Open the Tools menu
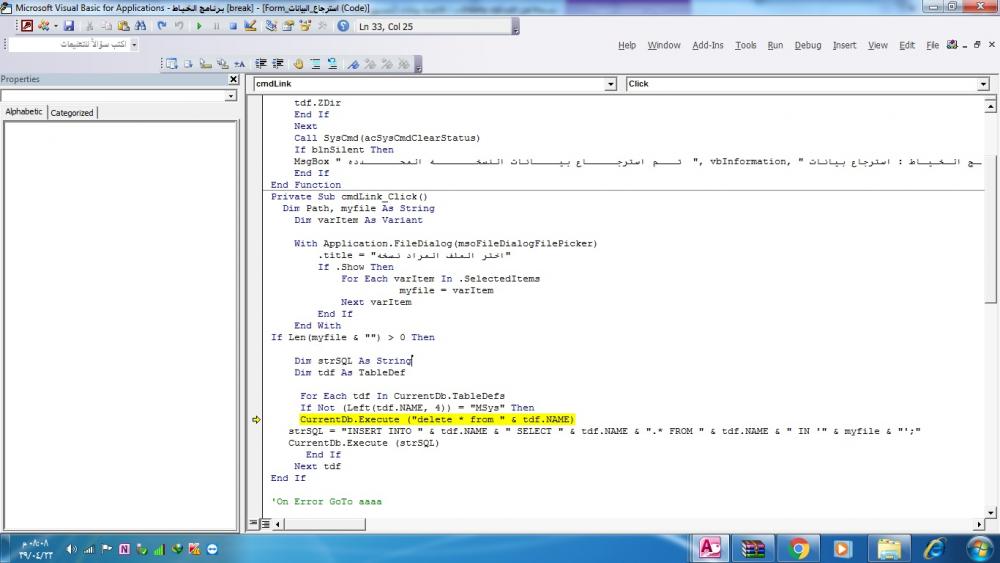Image resolution: width=1000 pixels, height=563 pixels. 746,45
